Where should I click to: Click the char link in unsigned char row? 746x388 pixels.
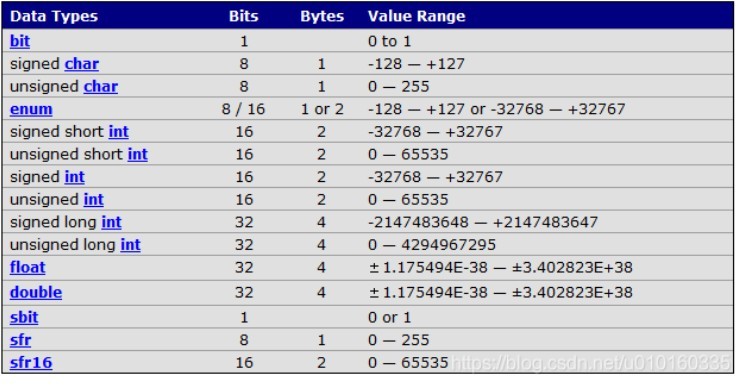pyautogui.click(x=101, y=87)
